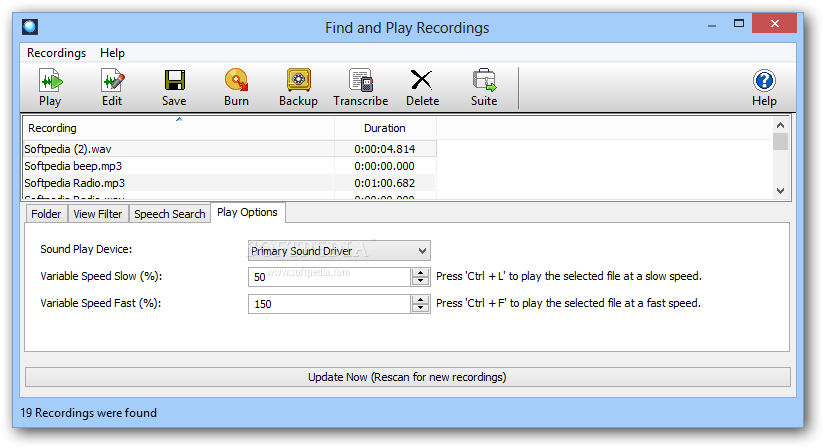
Task: Open the Recordings menu
Action: coord(56,53)
